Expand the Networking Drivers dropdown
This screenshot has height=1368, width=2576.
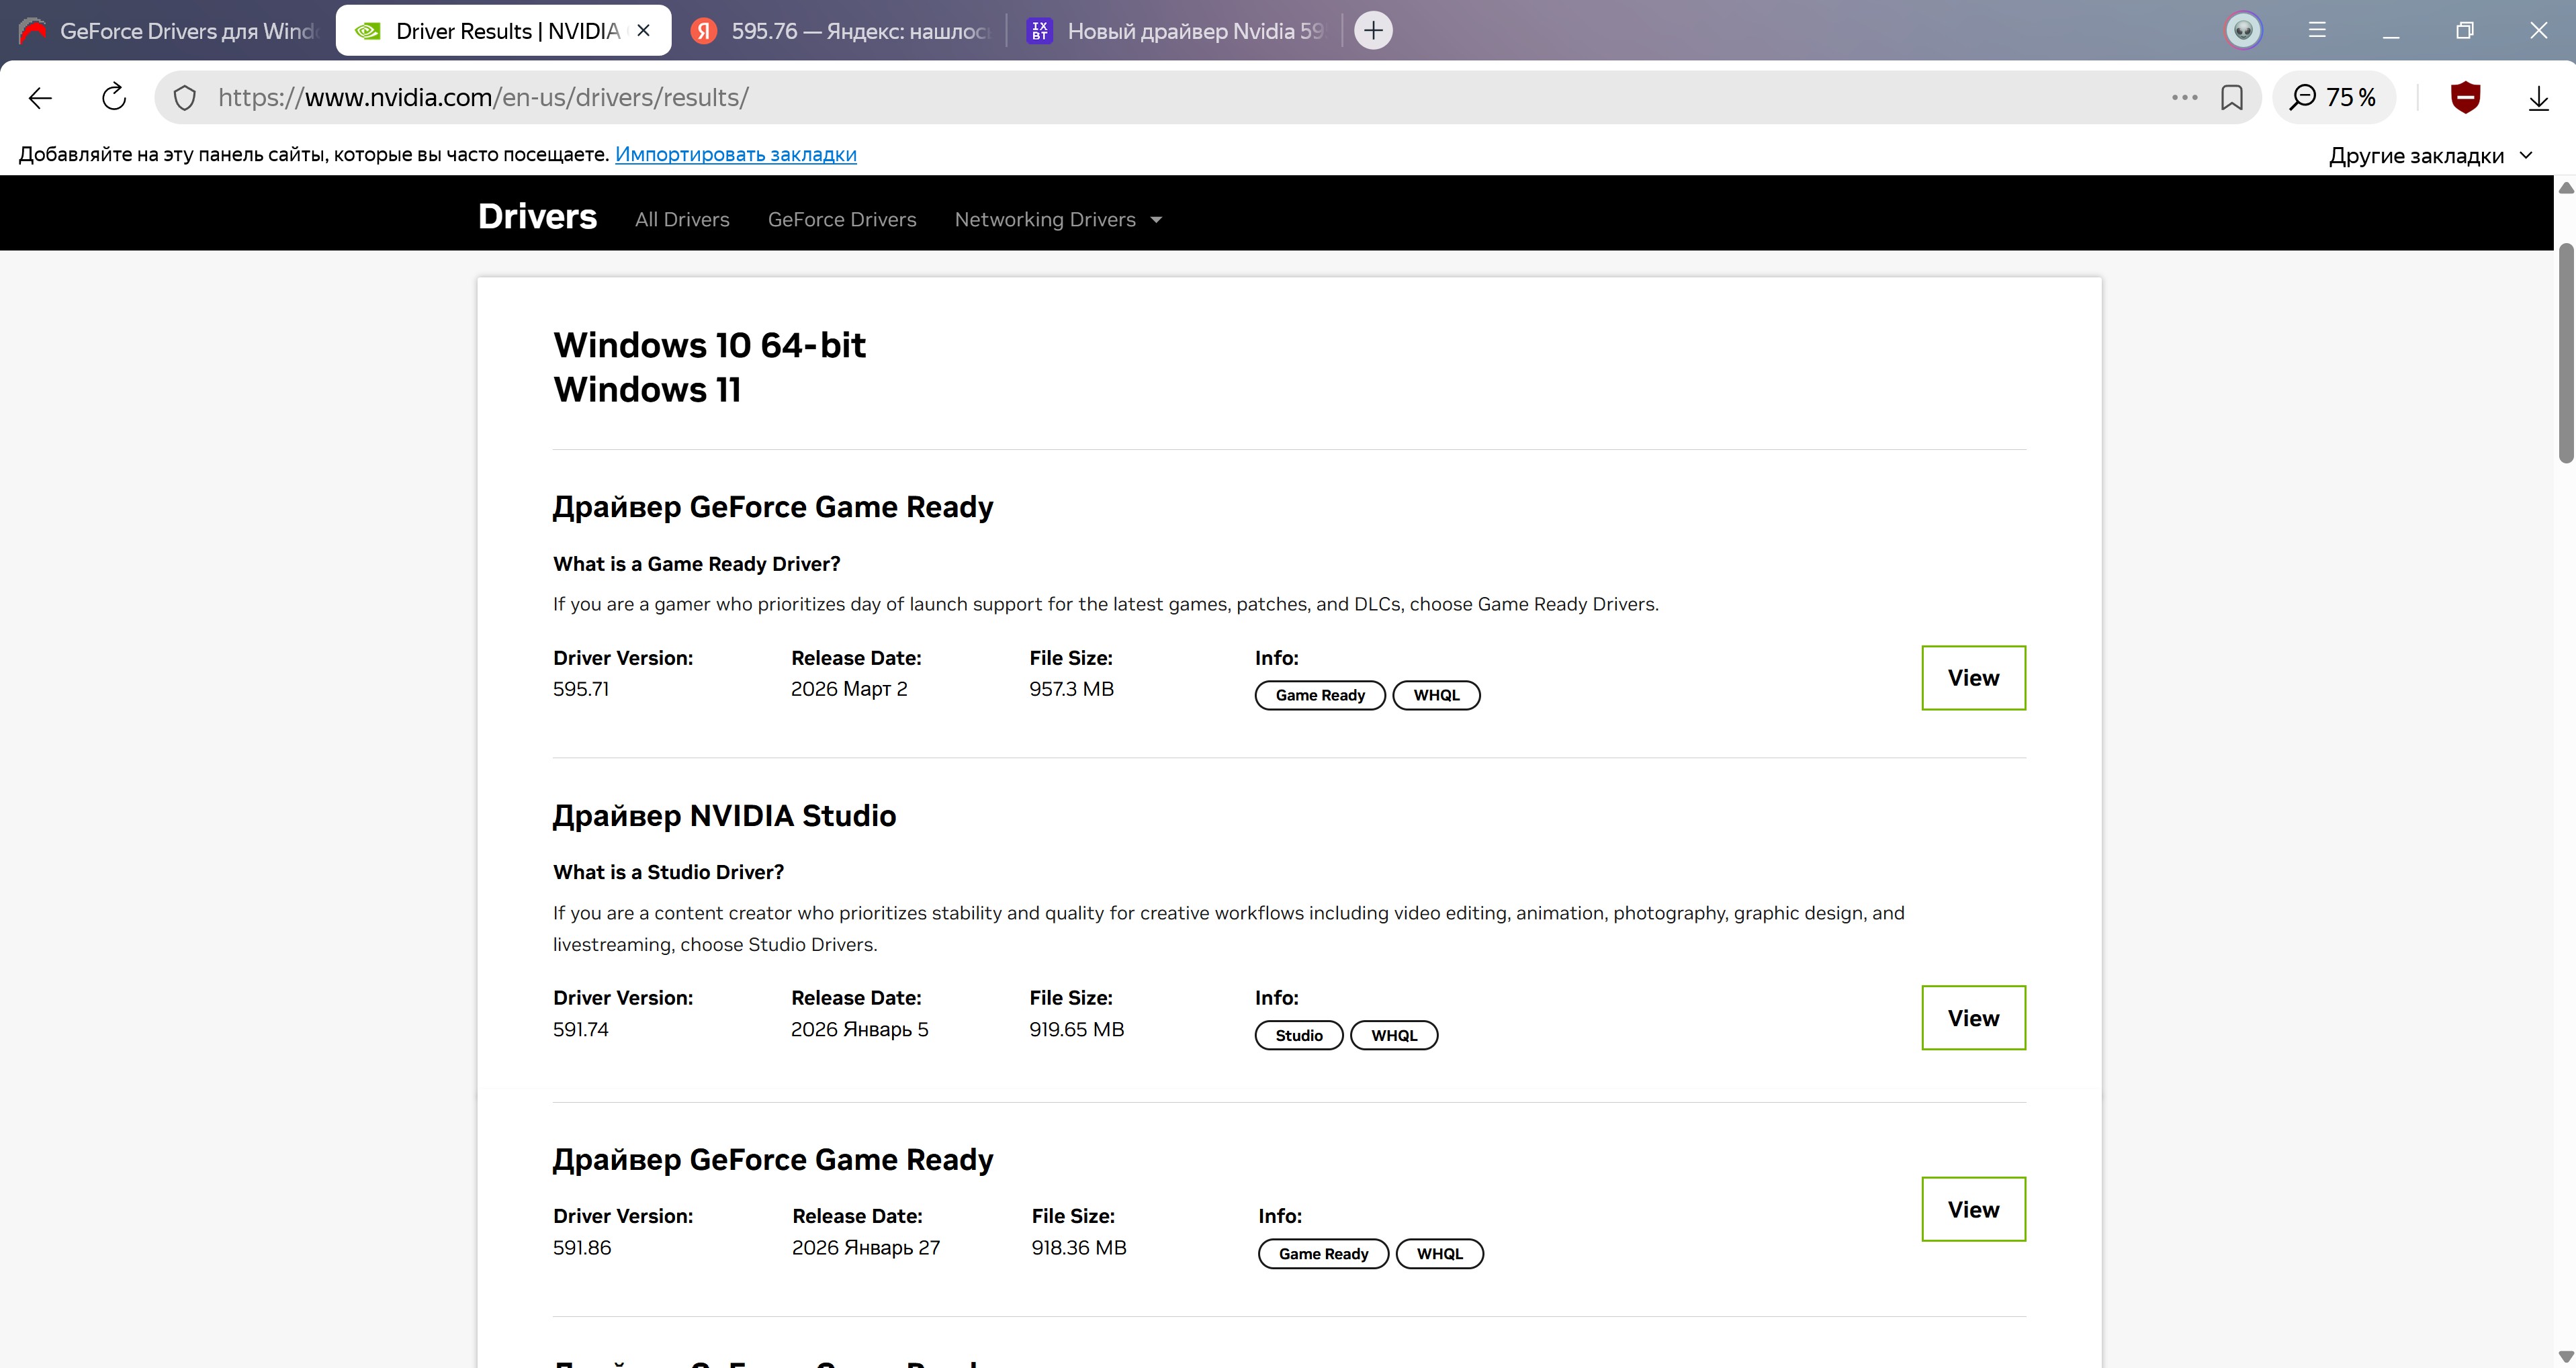1058,219
